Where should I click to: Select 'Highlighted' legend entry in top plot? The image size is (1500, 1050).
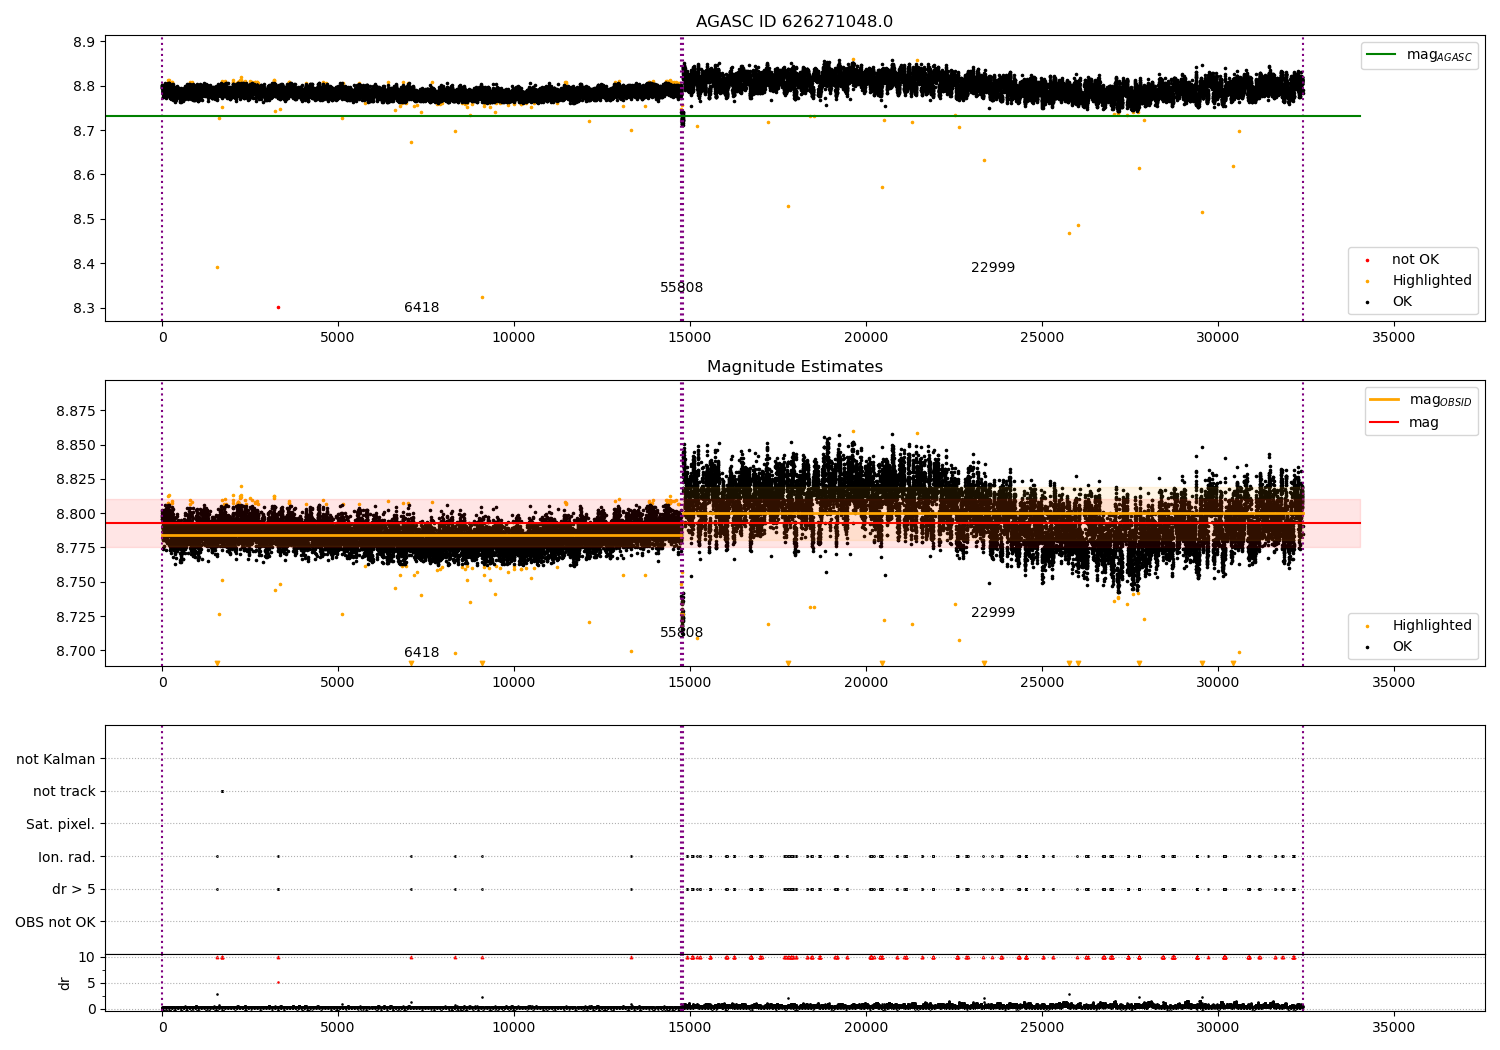(x=1432, y=281)
